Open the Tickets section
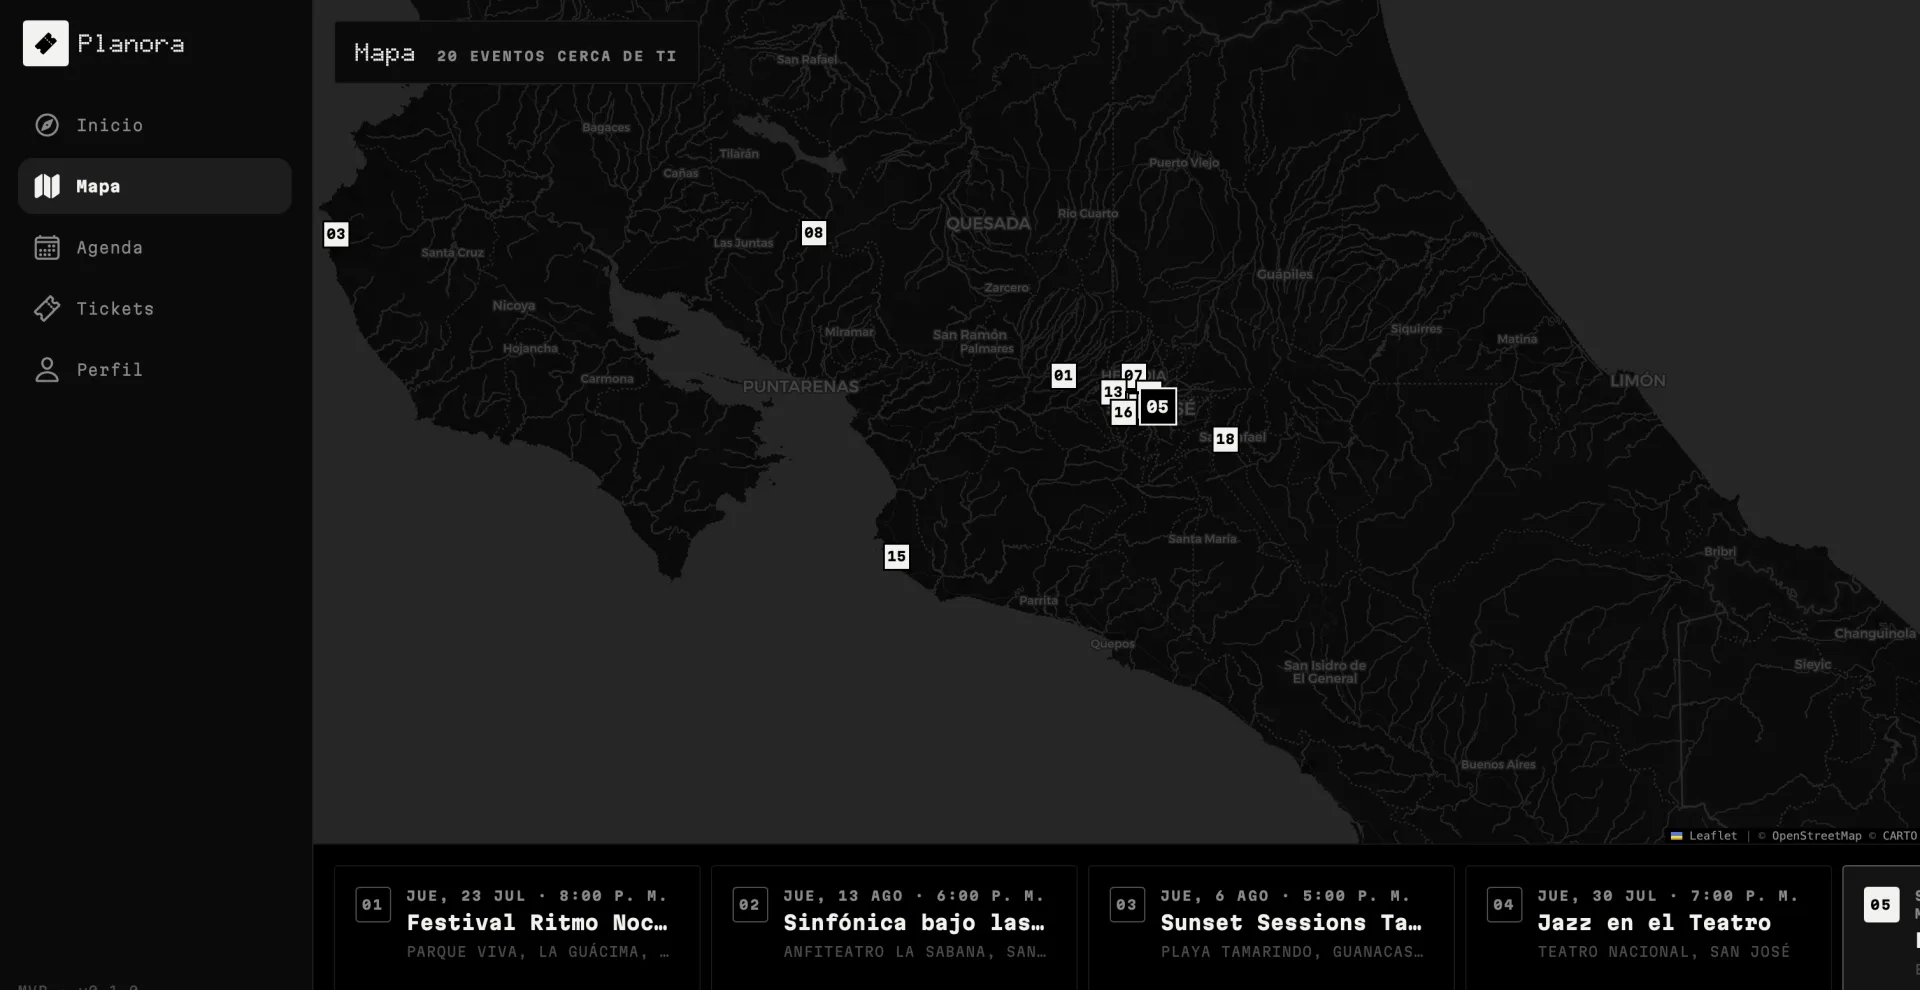 tap(155, 308)
